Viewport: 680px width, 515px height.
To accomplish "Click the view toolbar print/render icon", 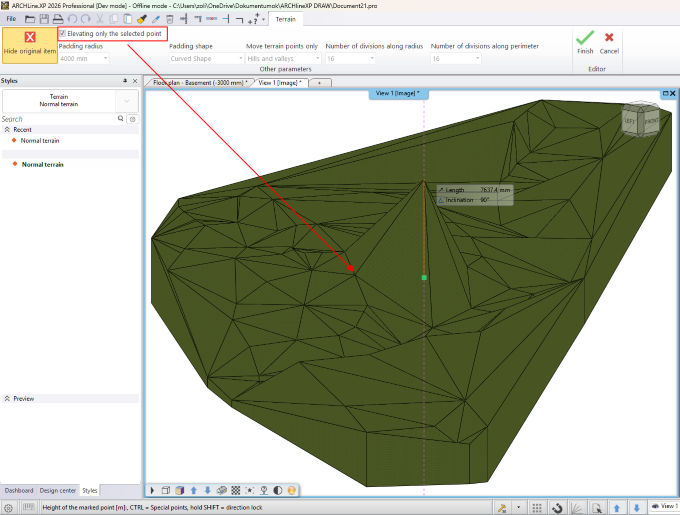I will pos(222,490).
